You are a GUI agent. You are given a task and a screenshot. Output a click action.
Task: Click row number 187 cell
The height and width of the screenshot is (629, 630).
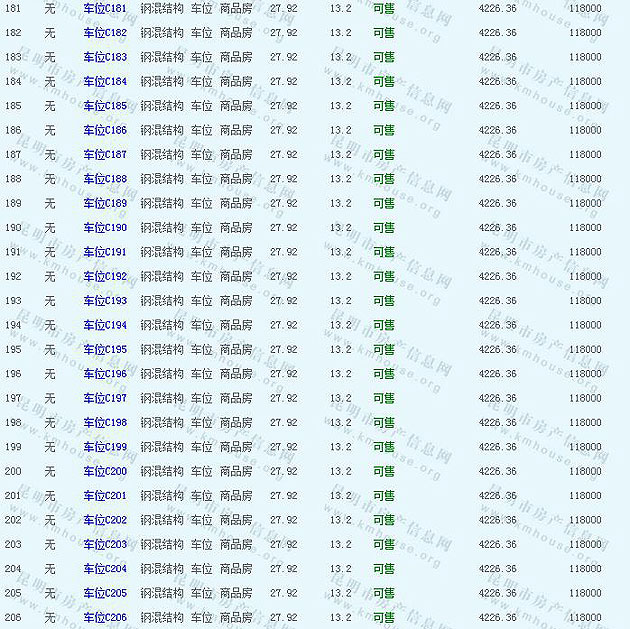[x=13, y=154]
